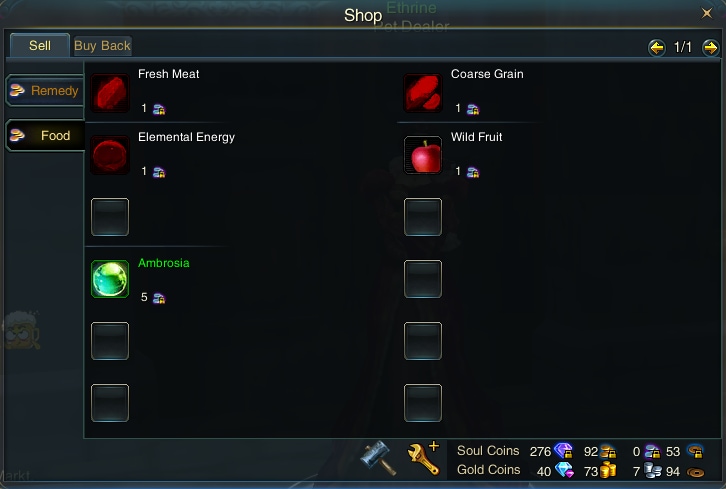Open the Buy Back tab
Screen dimensions: 726x489
tap(102, 46)
